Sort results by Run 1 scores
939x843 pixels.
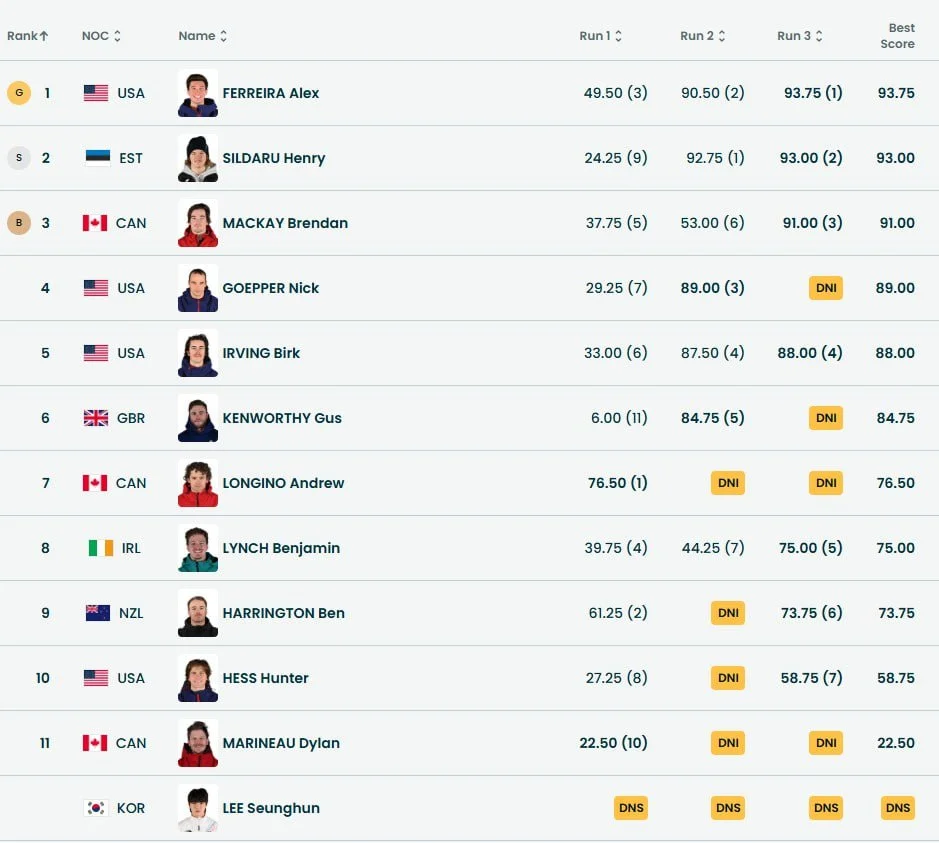(600, 36)
